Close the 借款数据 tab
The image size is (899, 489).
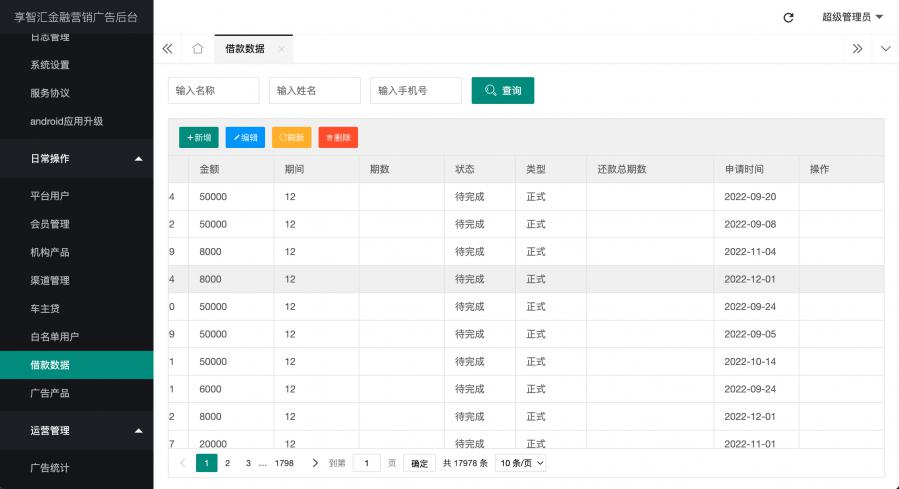click(x=282, y=49)
